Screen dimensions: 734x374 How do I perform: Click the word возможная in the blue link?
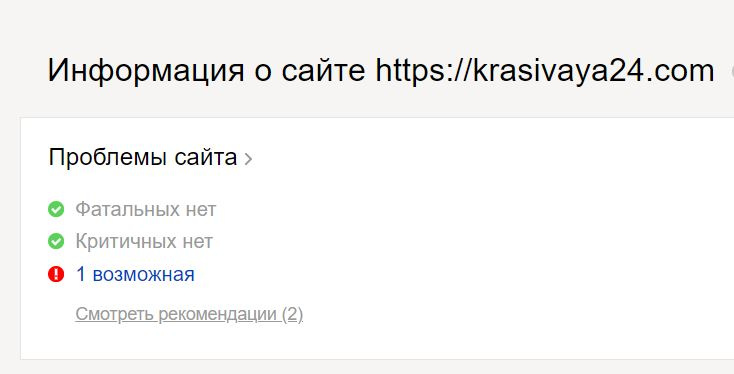(144, 274)
